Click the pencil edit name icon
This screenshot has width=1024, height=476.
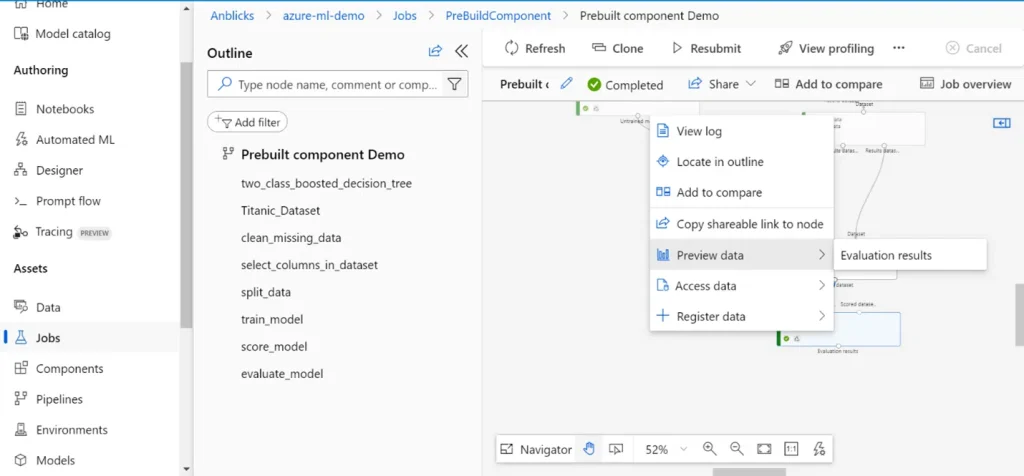pyautogui.click(x=567, y=84)
